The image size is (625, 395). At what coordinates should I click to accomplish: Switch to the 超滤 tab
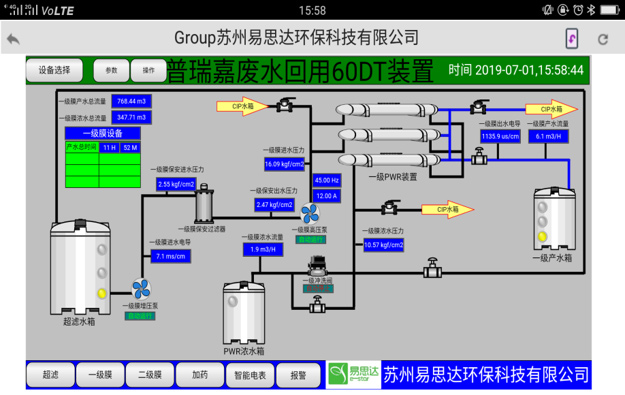51,375
